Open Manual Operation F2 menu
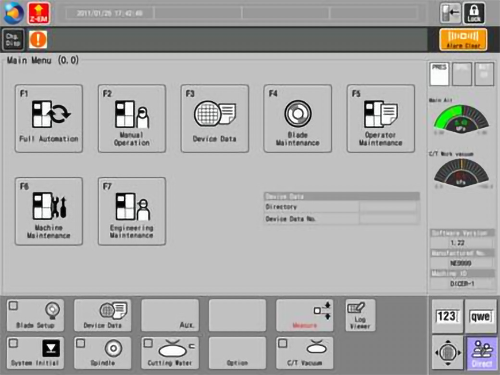 (132, 118)
